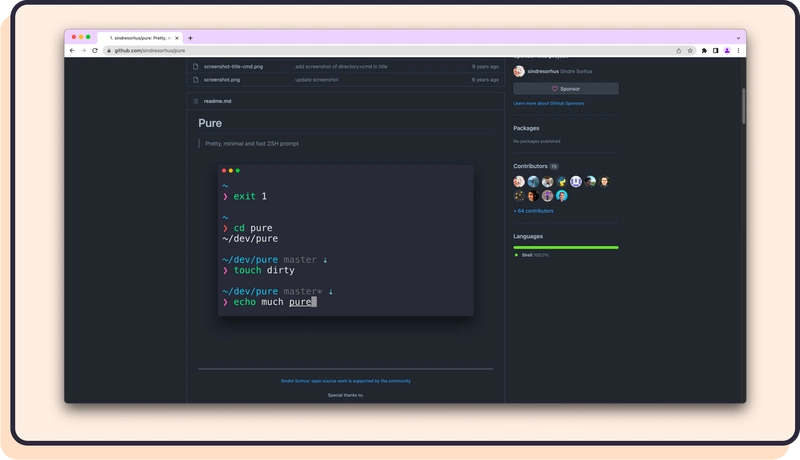Viewport: 800px width, 460px height.
Task: Click the readme.md file name header
Action: 217,101
